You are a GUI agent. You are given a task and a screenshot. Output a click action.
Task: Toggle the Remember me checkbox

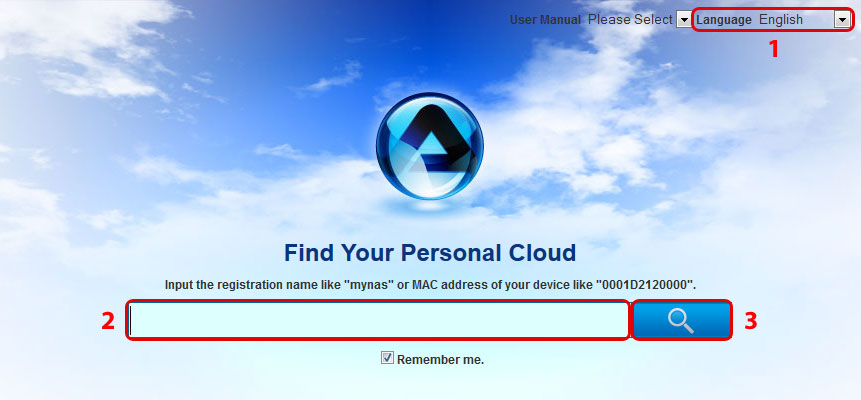[x=388, y=358]
